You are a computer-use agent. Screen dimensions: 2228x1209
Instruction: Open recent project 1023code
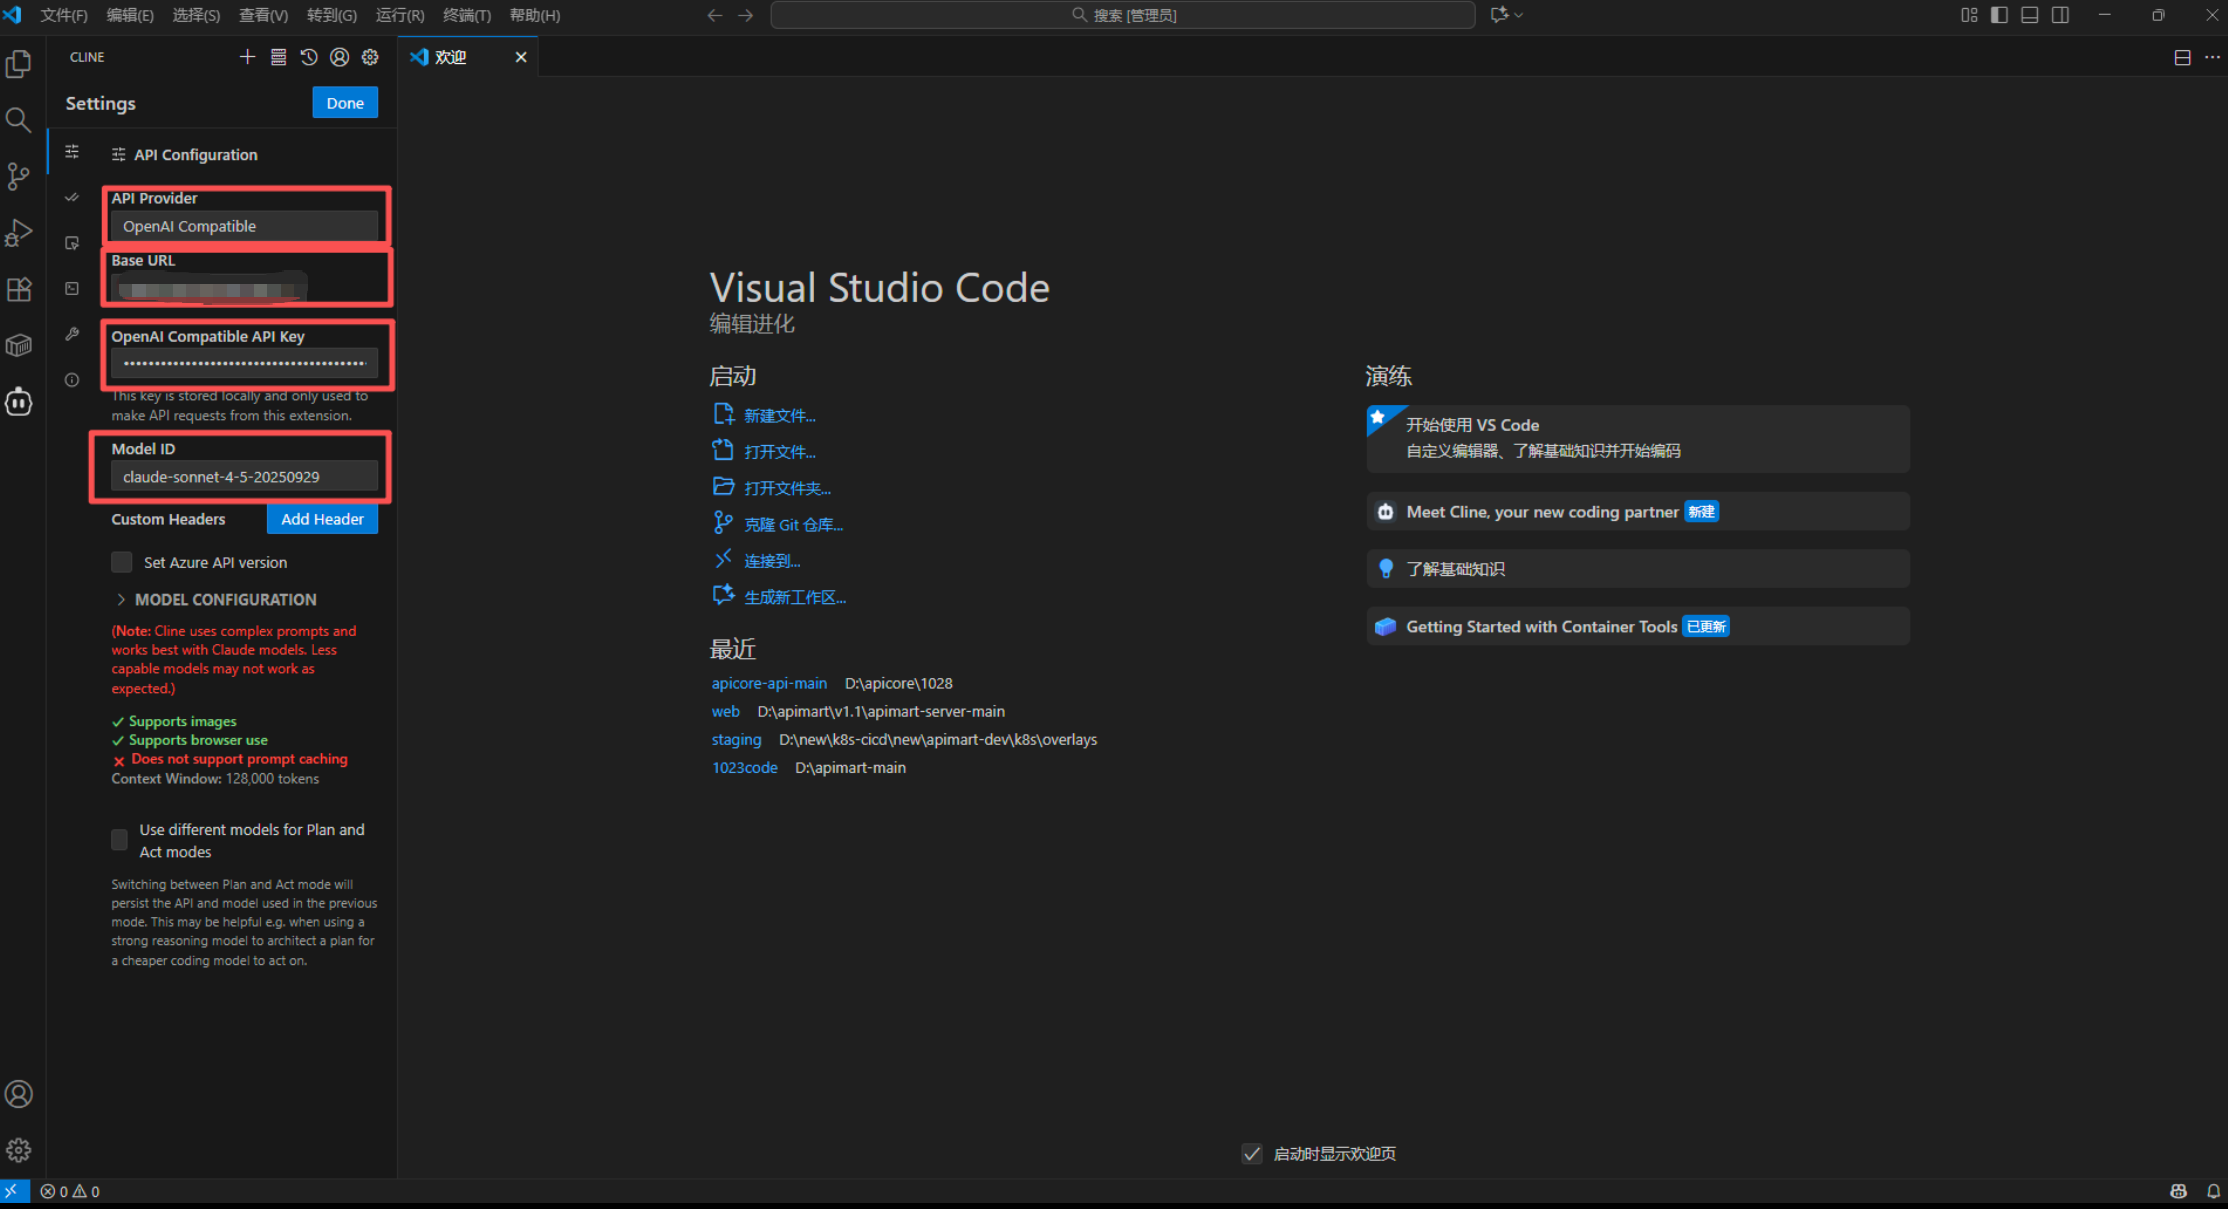click(745, 767)
